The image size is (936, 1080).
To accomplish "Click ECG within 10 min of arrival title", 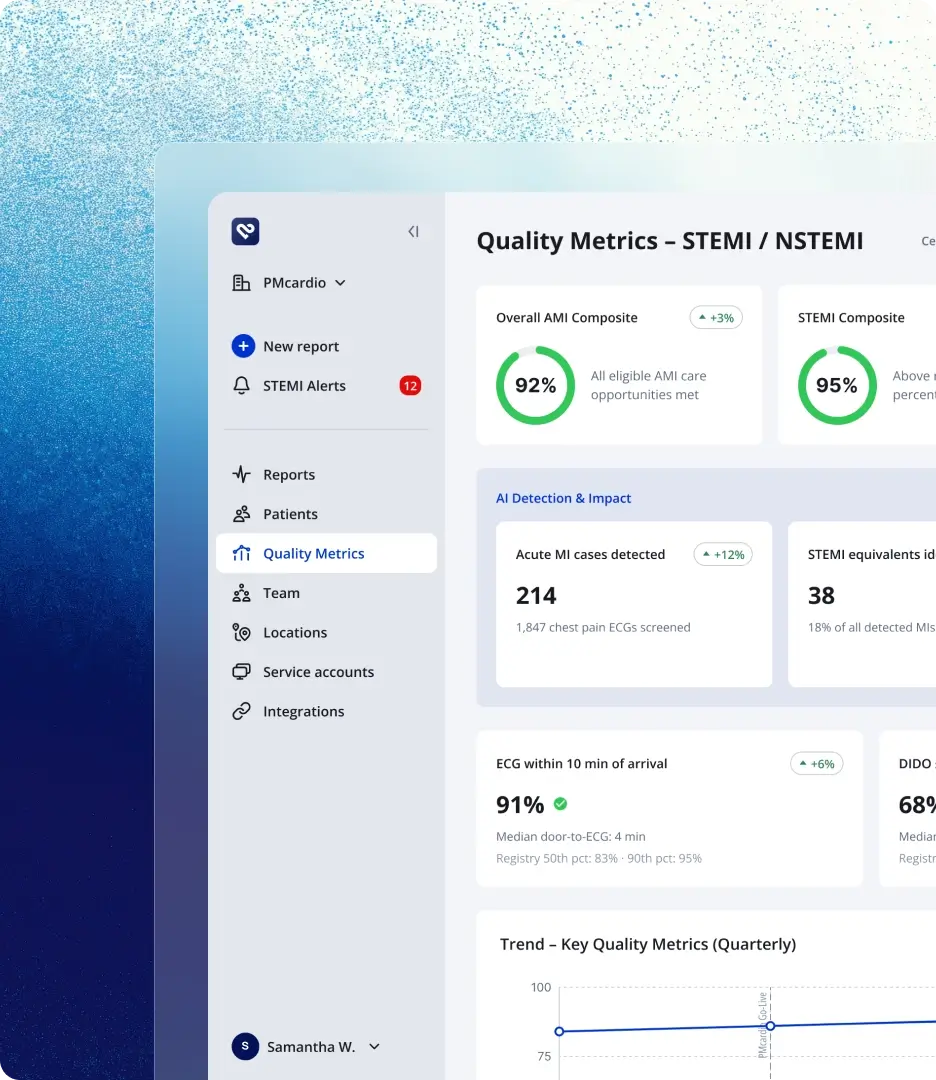I will tap(581, 764).
